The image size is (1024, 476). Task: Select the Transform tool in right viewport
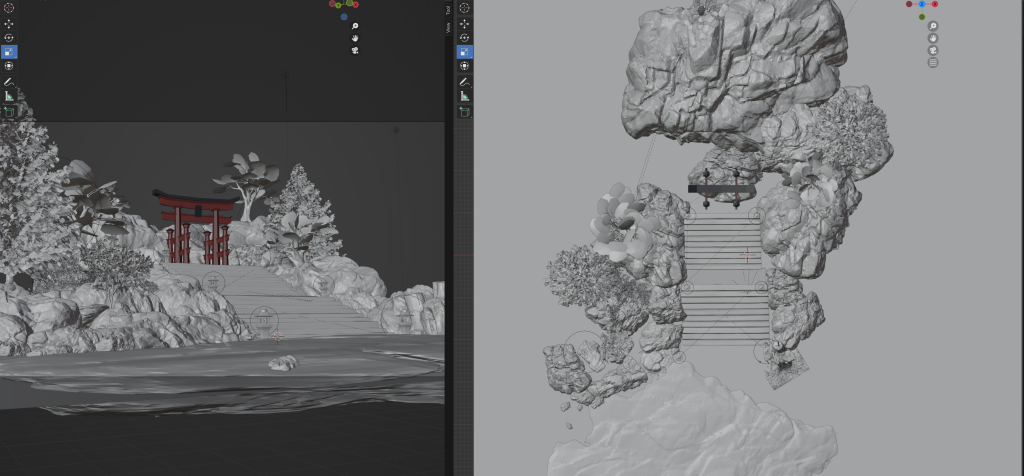[464, 66]
